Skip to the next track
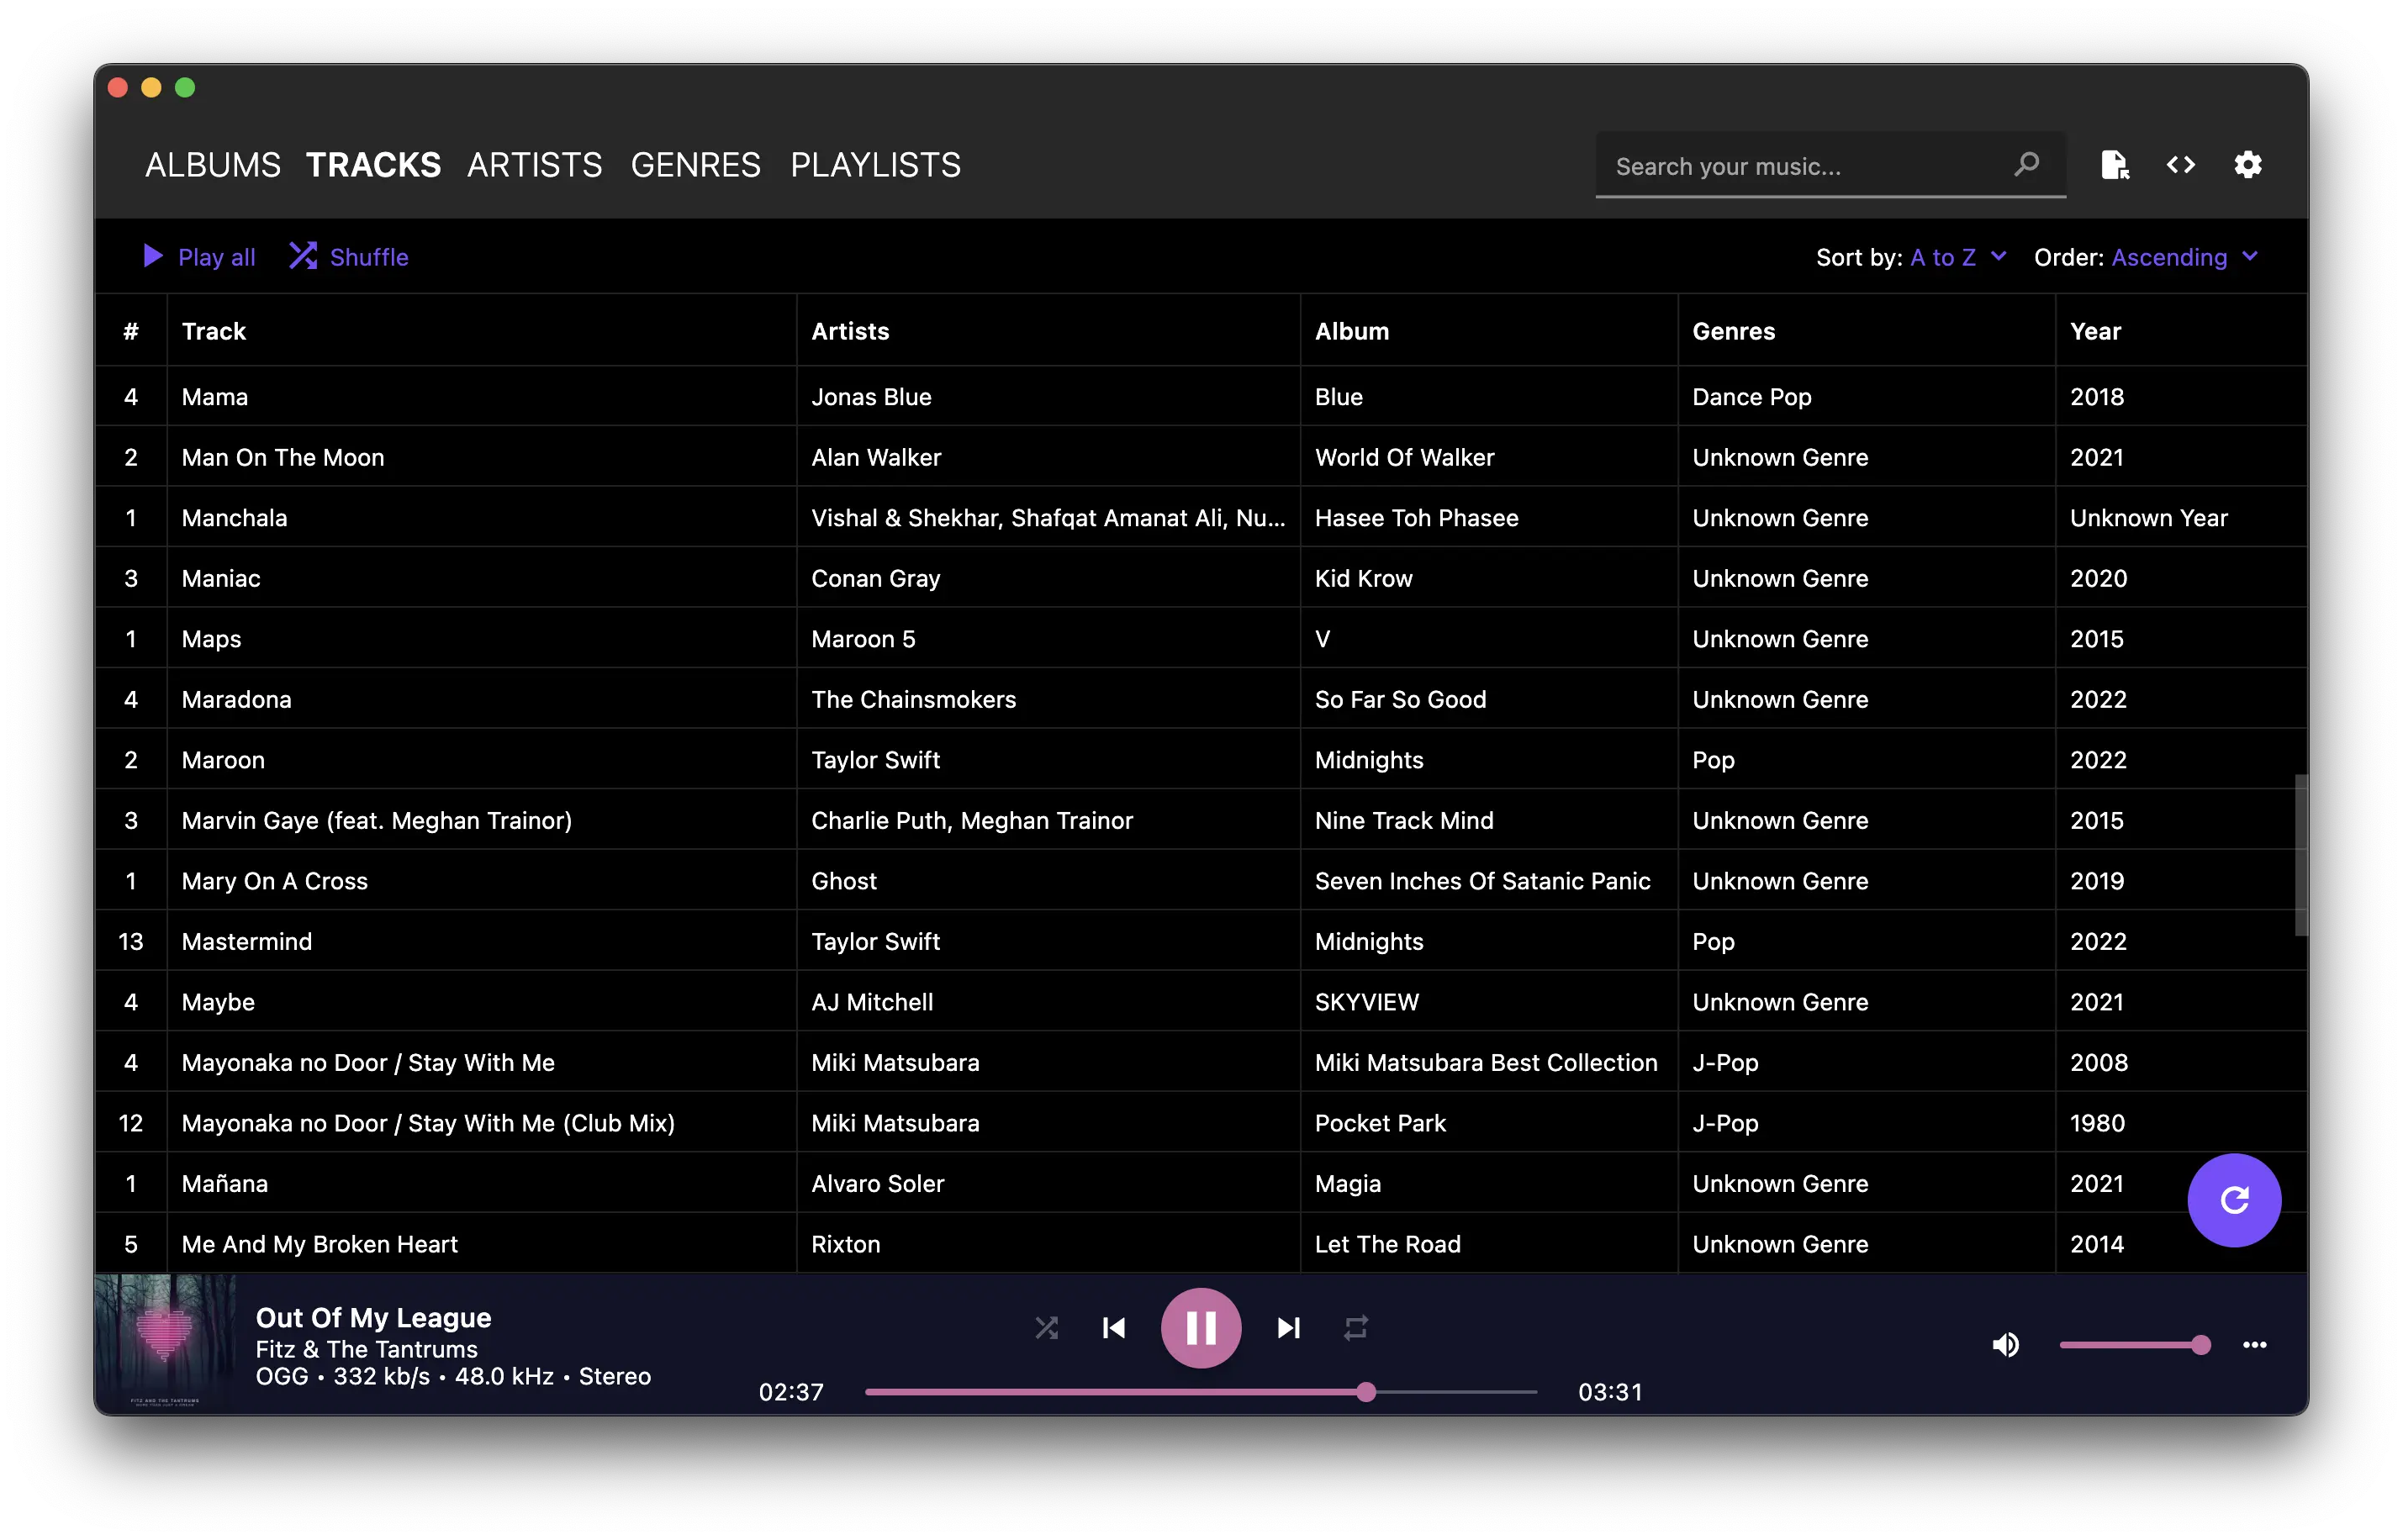 (1288, 1328)
